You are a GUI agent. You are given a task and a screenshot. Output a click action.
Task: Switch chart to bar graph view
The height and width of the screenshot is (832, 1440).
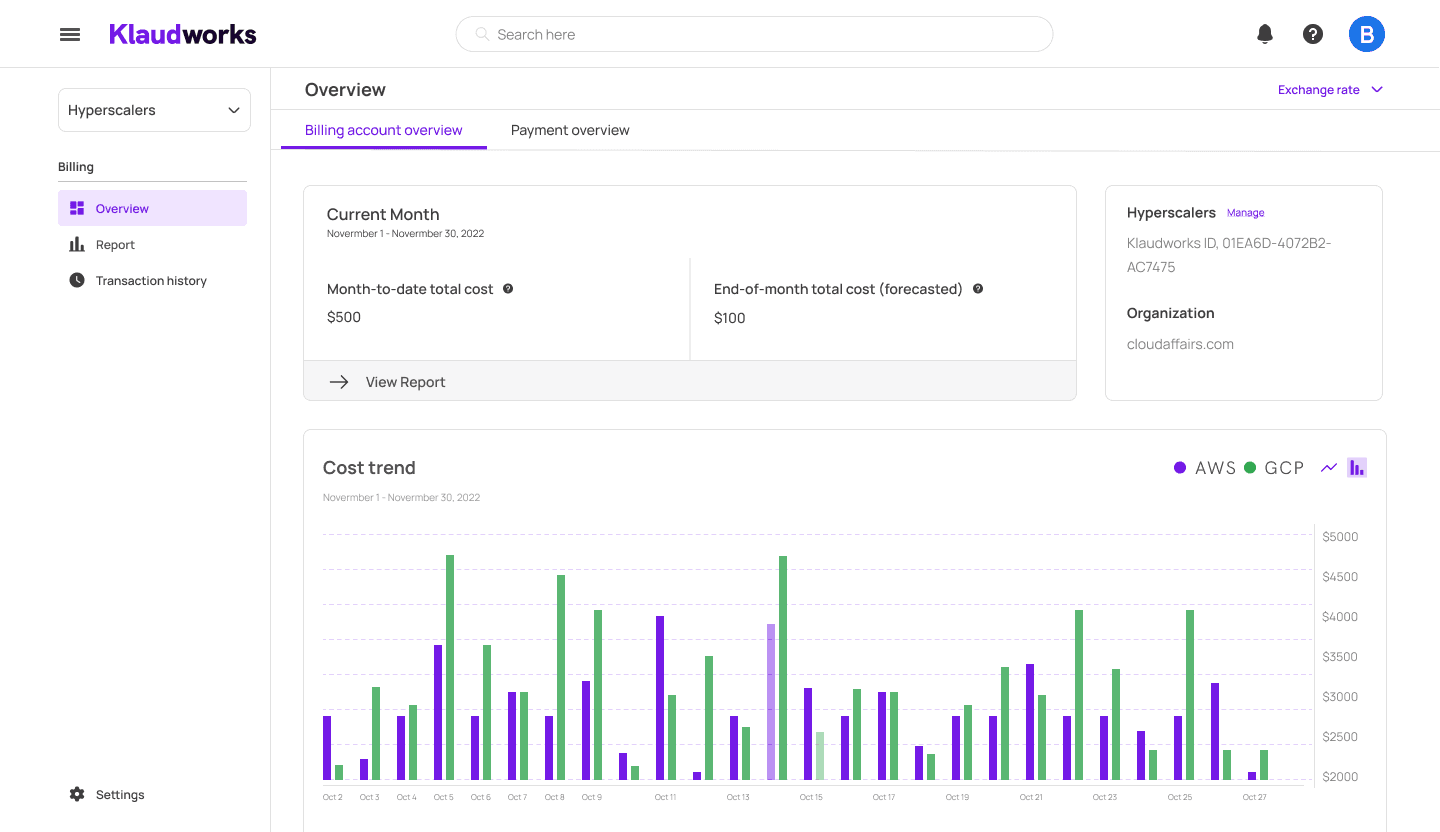pos(1357,467)
